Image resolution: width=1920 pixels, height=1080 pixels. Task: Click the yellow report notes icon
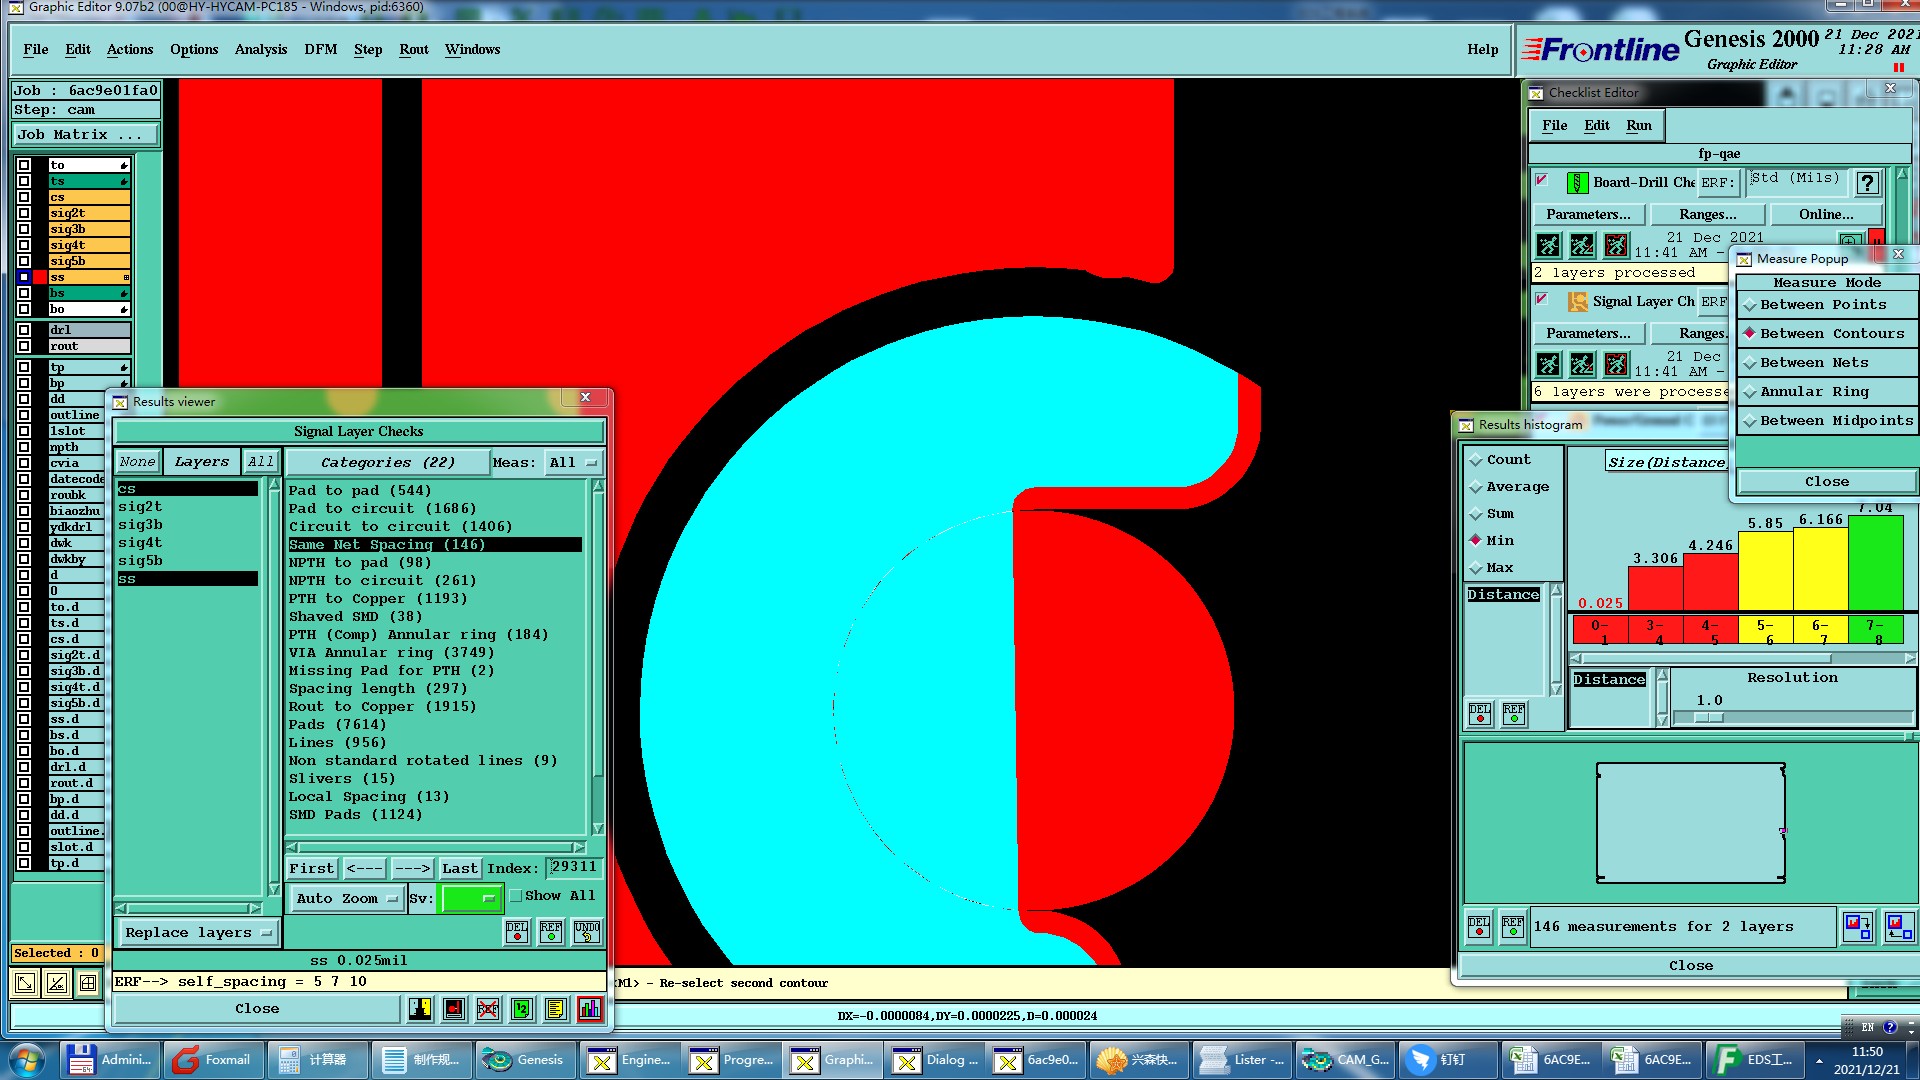[556, 1009]
